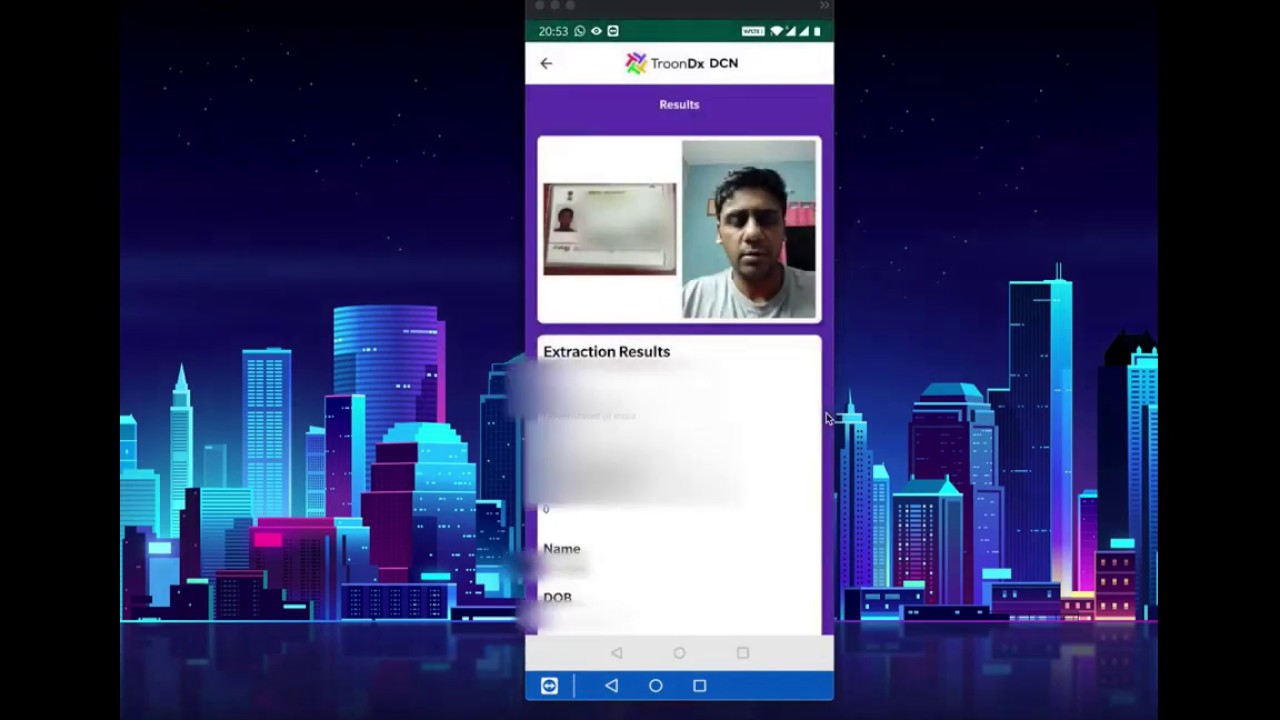The image size is (1280, 720).
Task: Click the recents square in blue toolbar
Action: point(699,686)
